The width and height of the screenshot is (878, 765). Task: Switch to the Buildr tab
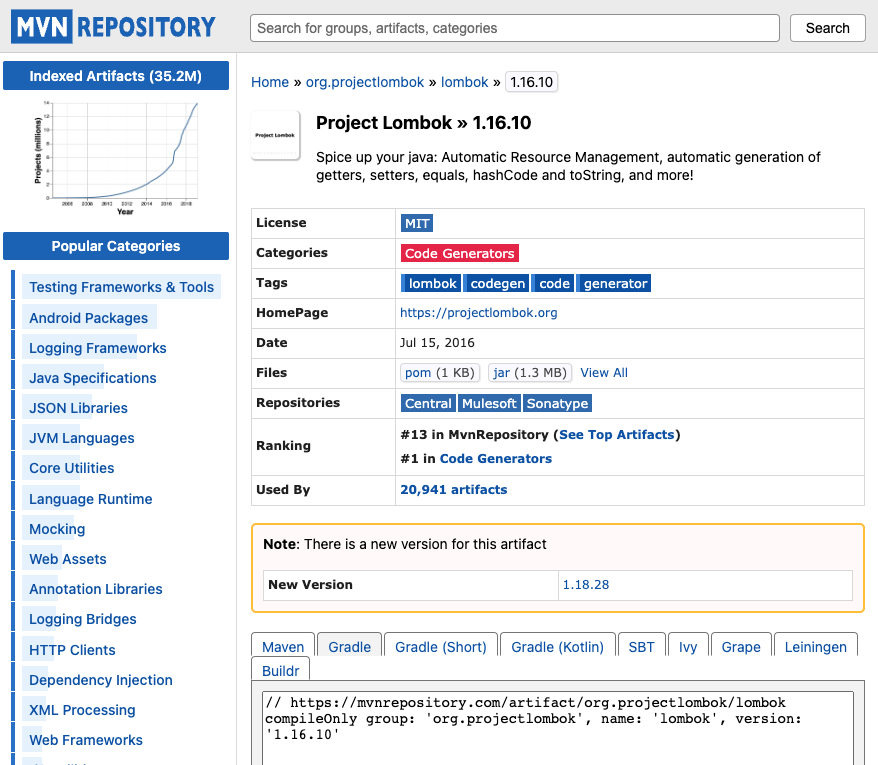(281, 670)
